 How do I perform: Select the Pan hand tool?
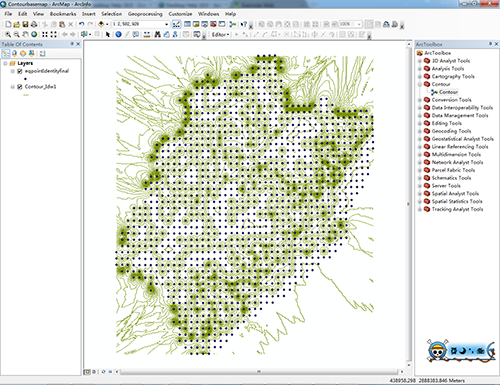click(25, 34)
